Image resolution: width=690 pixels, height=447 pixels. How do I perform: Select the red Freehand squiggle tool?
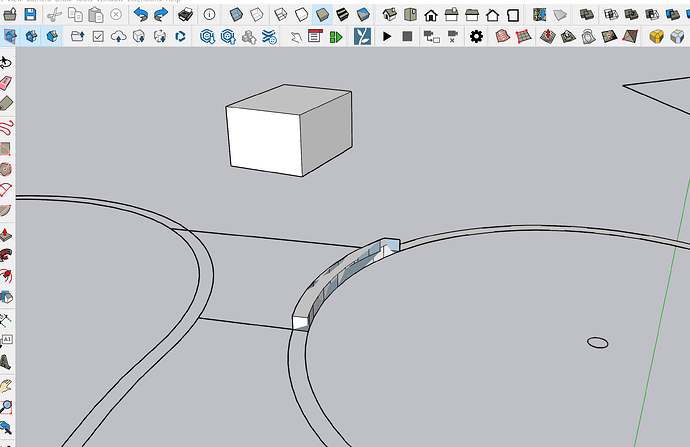click(x=6, y=128)
